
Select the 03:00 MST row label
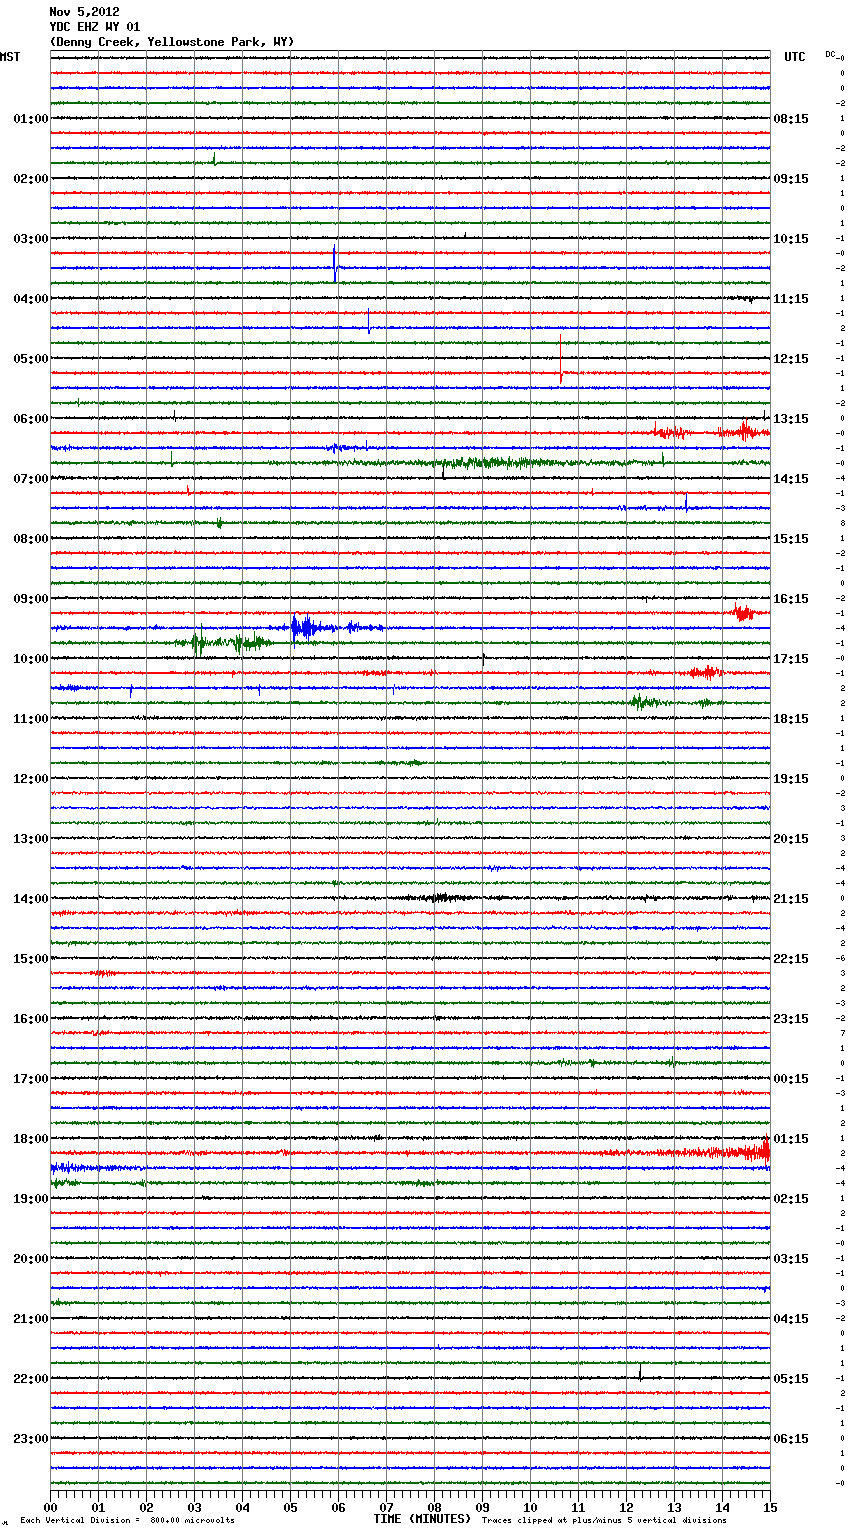(x=31, y=239)
